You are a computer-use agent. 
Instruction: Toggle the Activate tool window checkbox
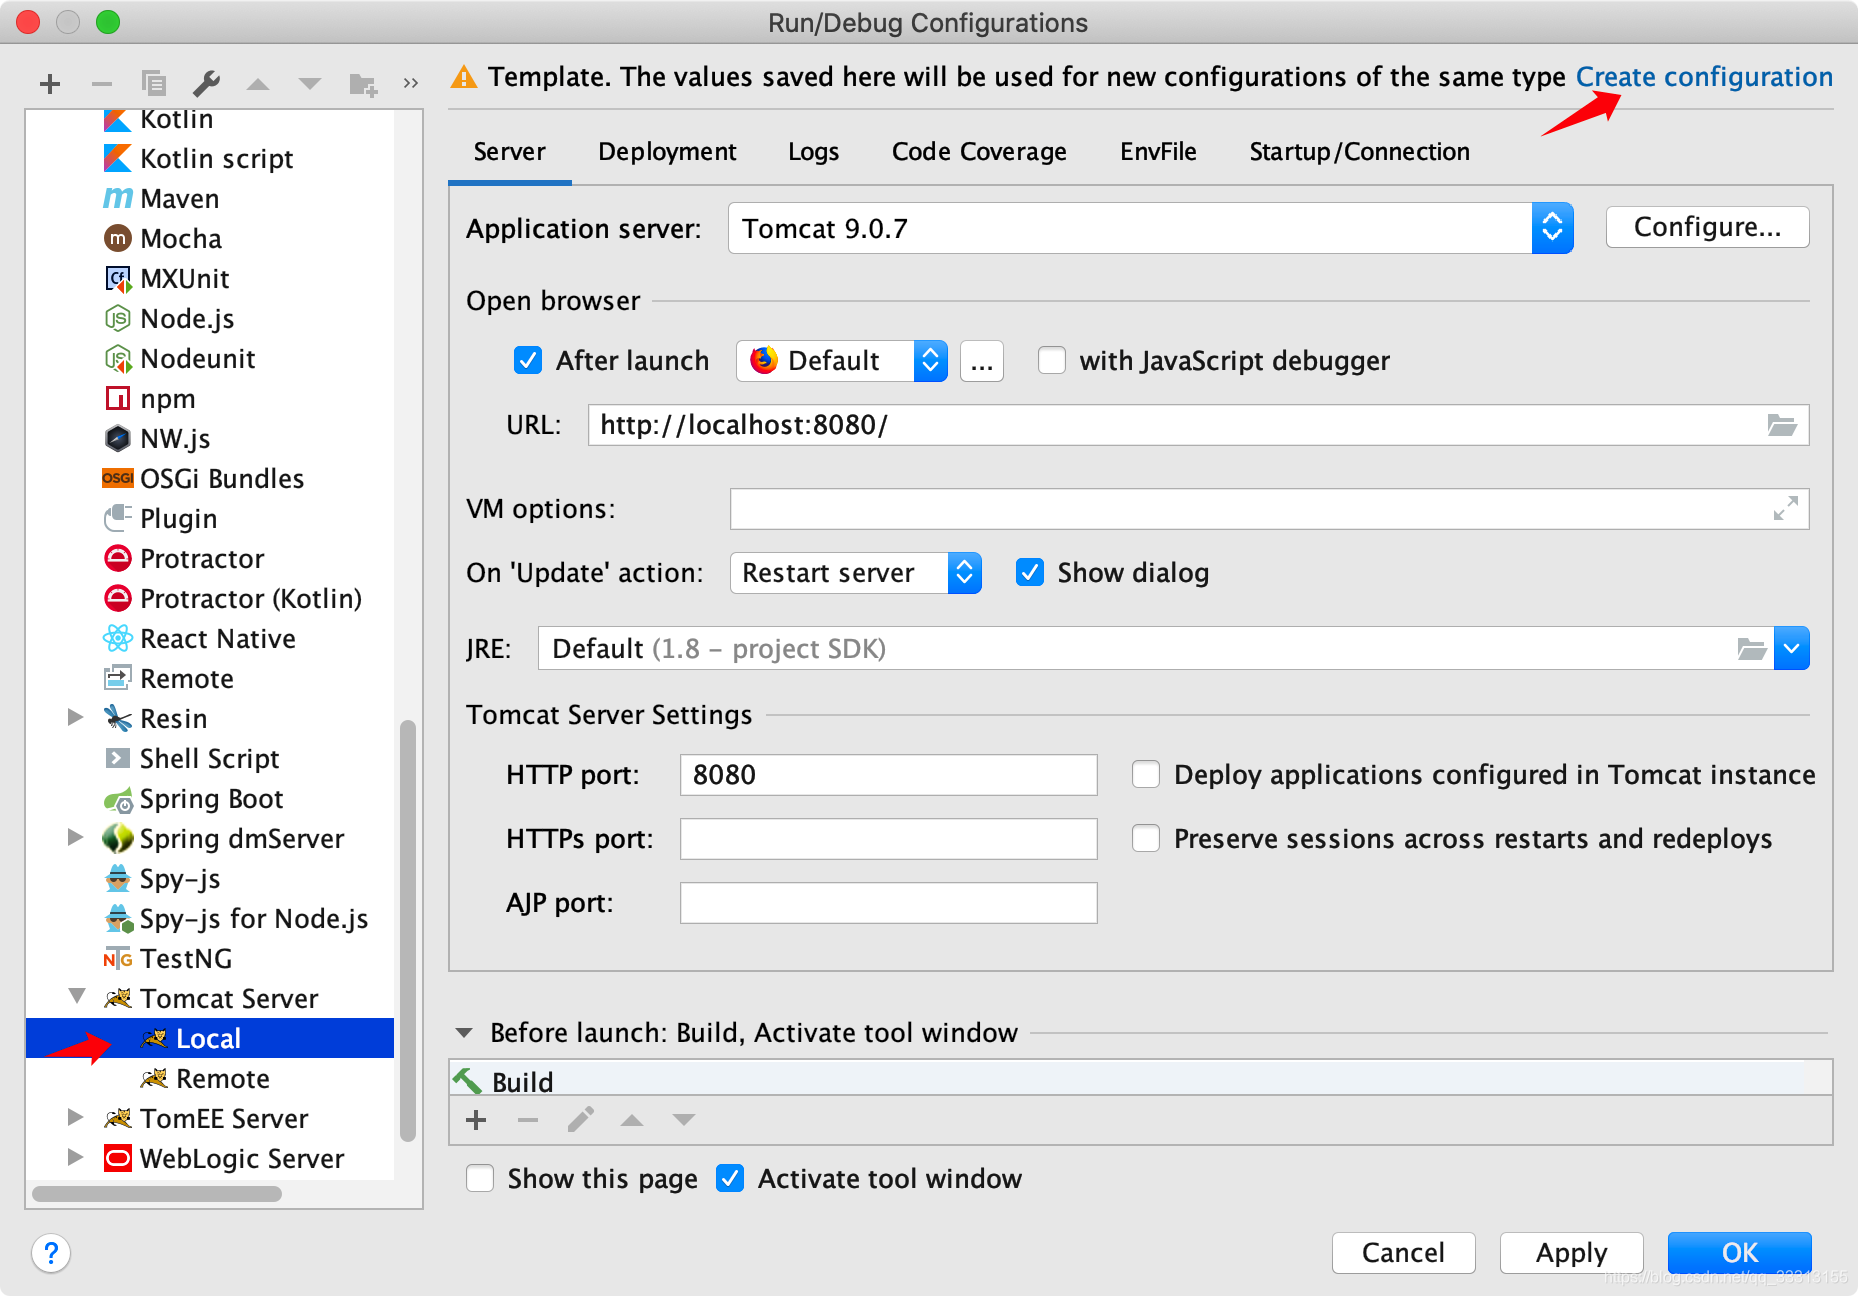(x=730, y=1178)
